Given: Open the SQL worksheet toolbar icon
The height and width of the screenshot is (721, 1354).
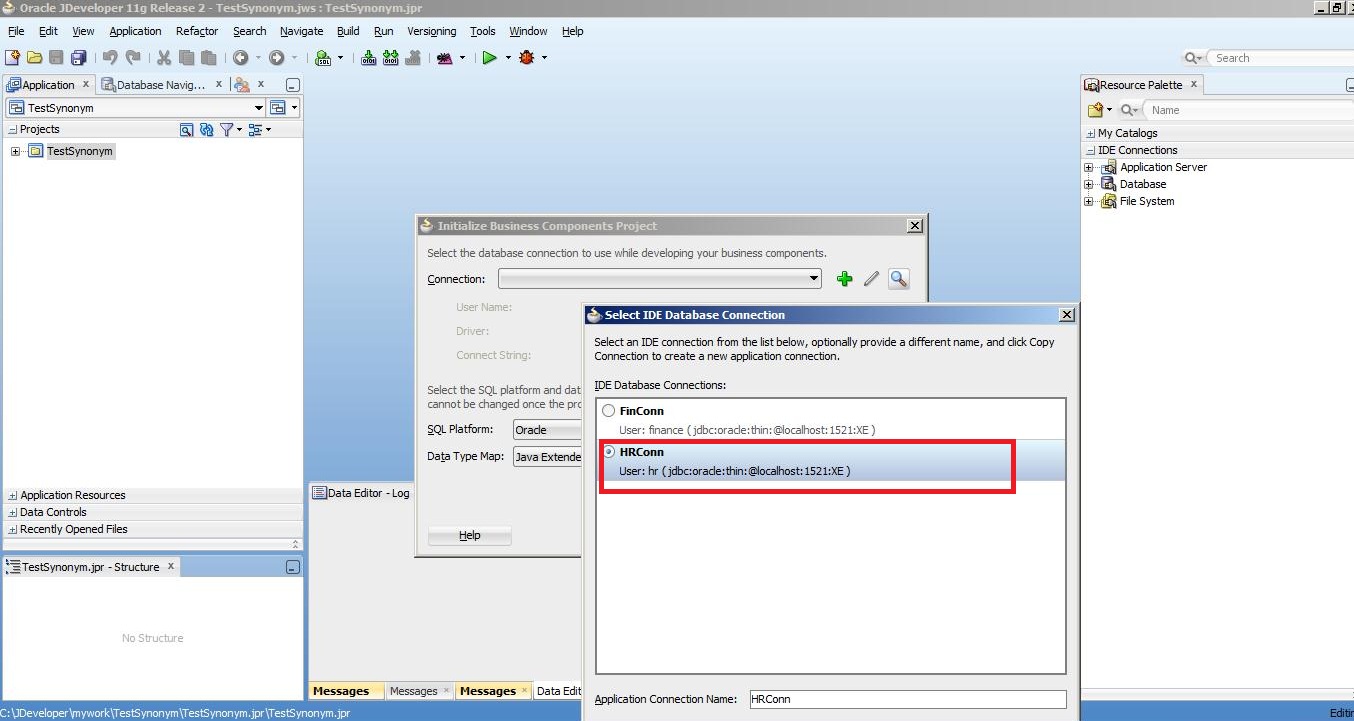Looking at the screenshot, I should 323,58.
